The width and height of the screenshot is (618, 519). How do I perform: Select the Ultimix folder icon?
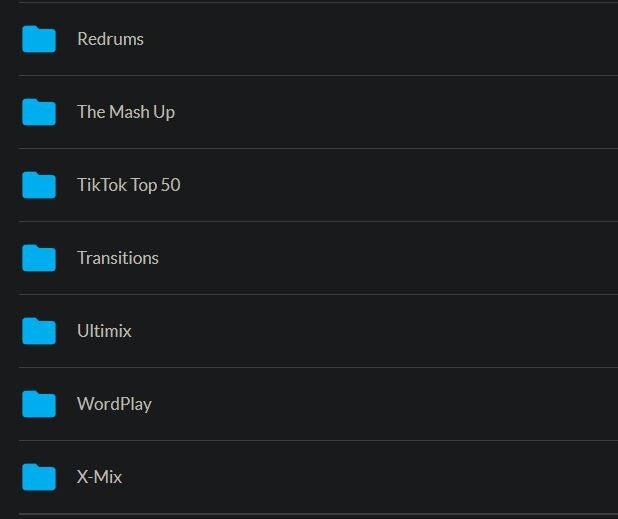coord(39,331)
